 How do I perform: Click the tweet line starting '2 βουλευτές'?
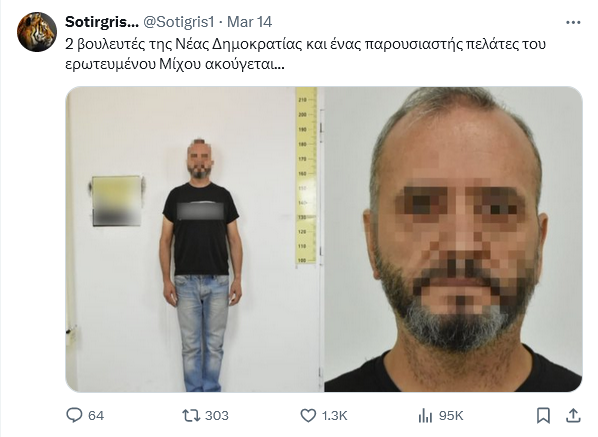coord(305,44)
